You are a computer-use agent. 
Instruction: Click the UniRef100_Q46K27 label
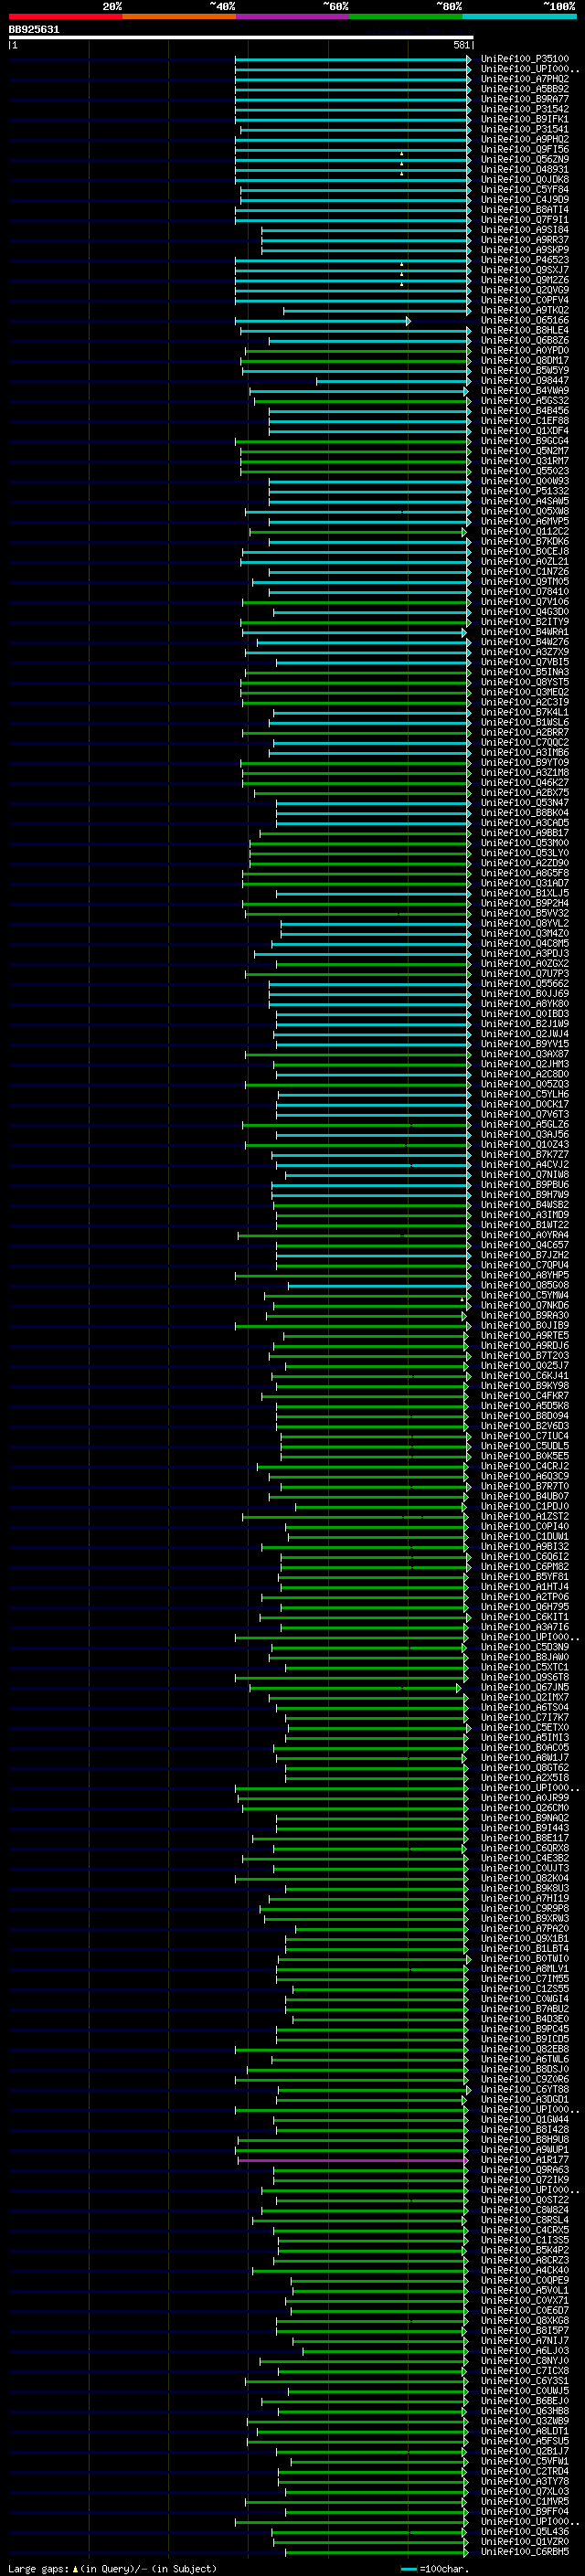tap(524, 783)
